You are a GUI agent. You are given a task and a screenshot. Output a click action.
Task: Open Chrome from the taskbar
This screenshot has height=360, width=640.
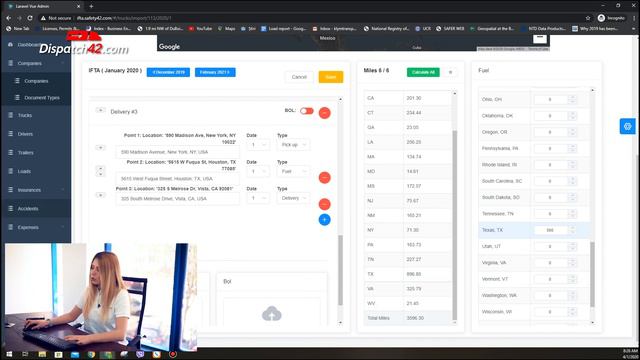pyautogui.click(x=91, y=354)
